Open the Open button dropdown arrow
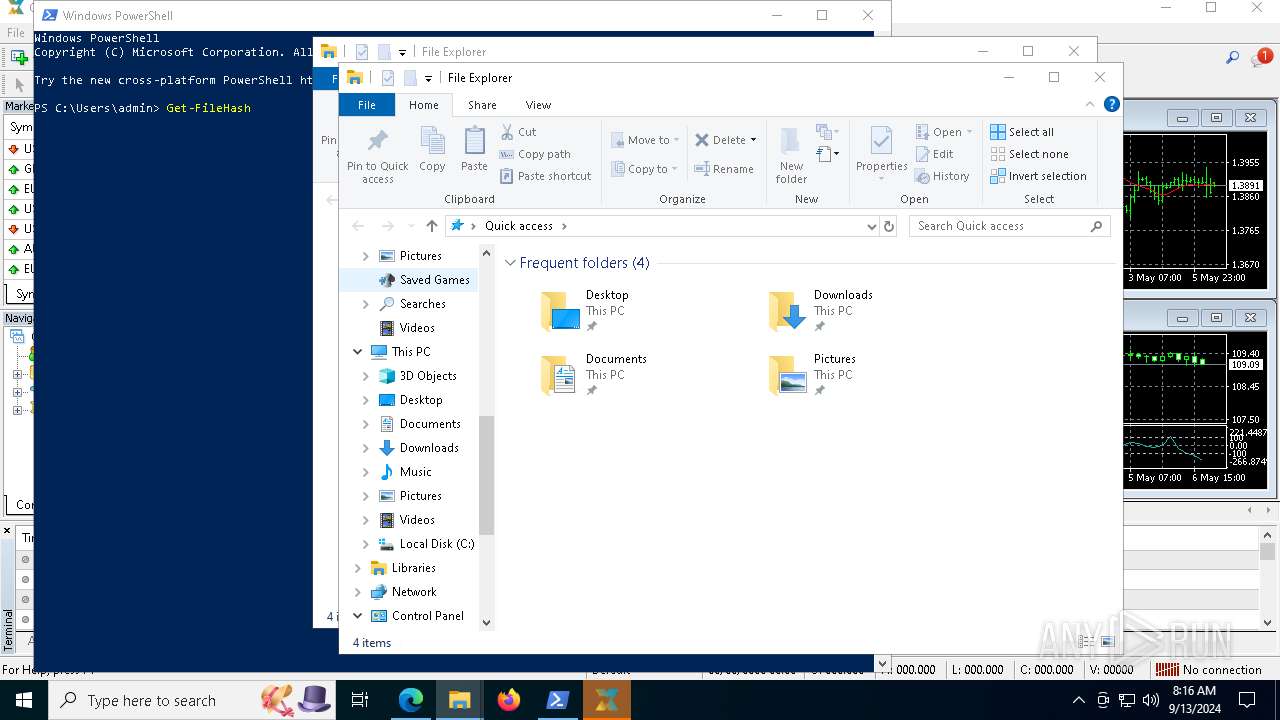This screenshot has height=720, width=1280. 969,132
